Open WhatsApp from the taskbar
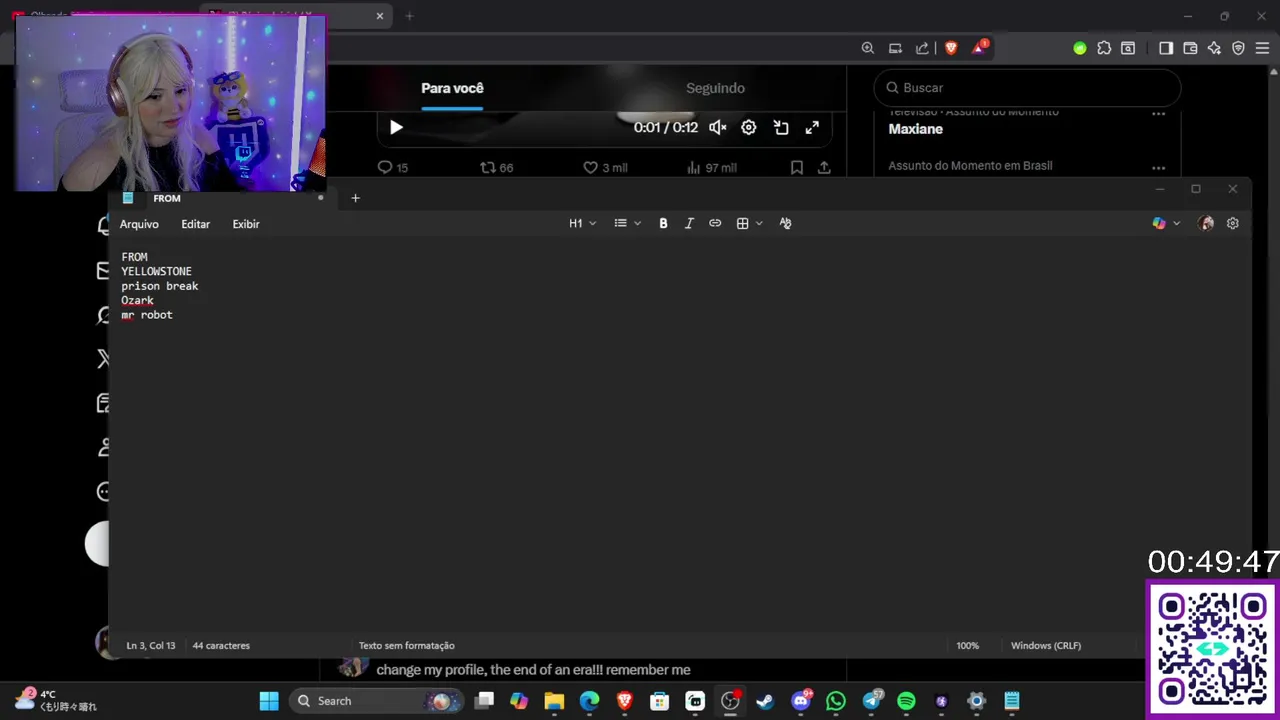 tap(836, 701)
